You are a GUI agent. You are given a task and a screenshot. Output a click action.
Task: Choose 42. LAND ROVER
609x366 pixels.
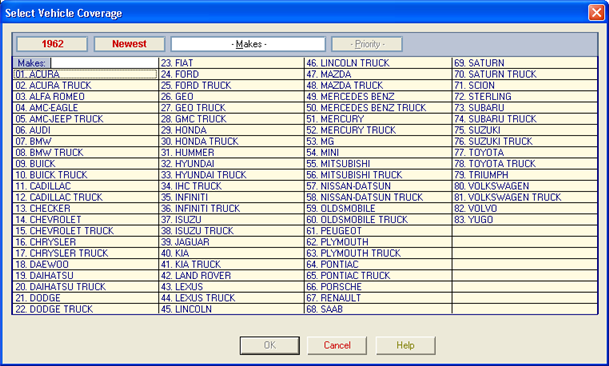pos(231,275)
